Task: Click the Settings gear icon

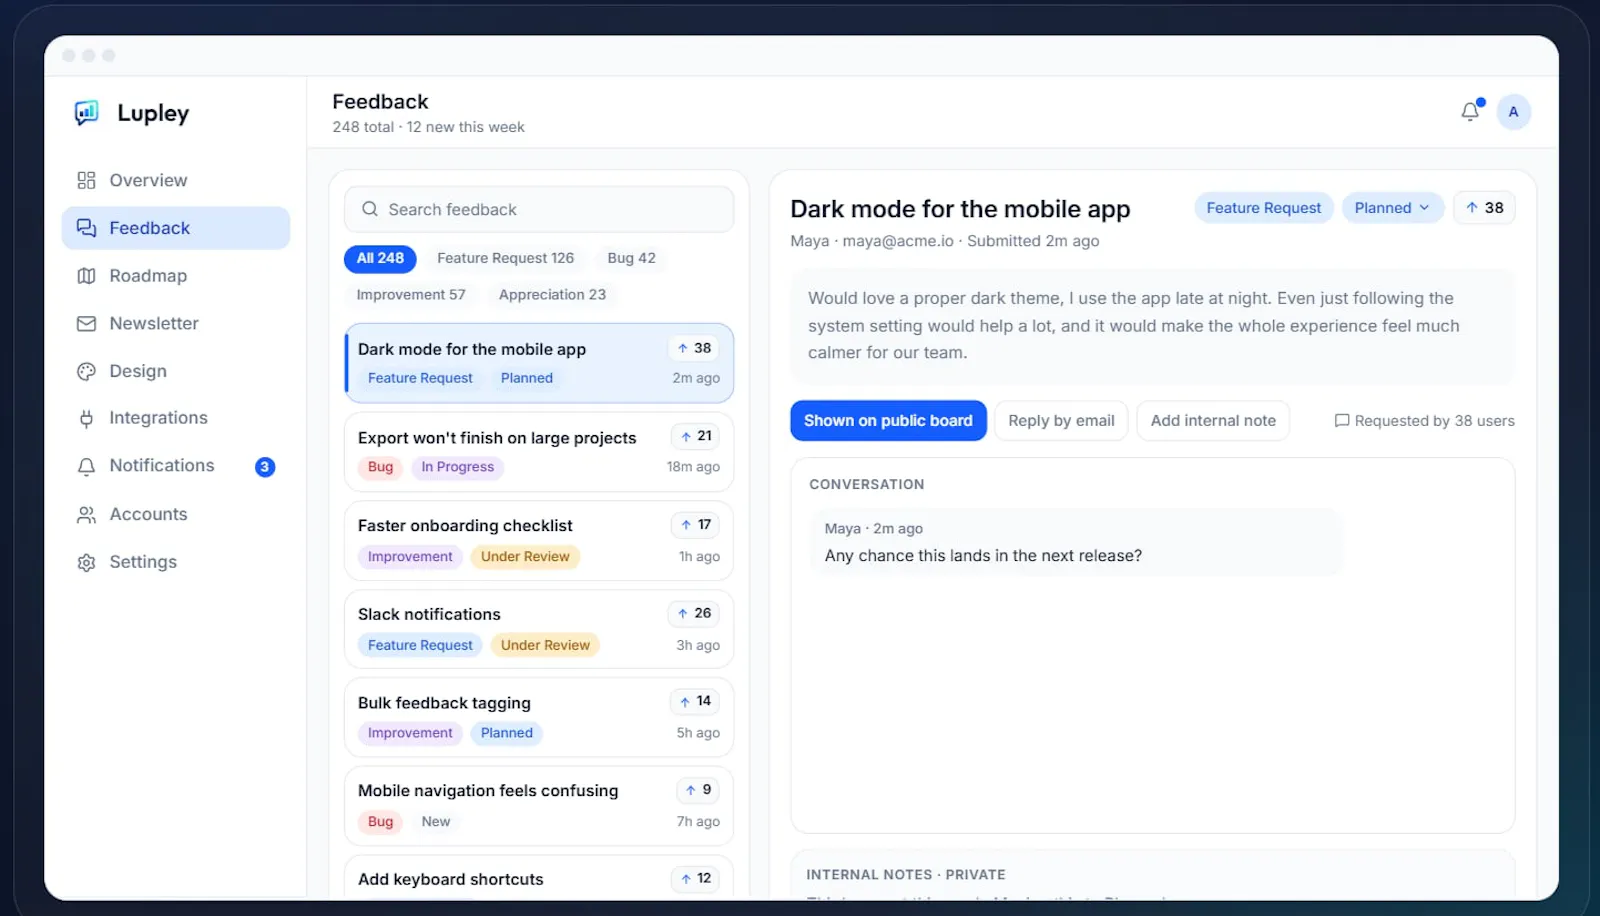Action: pos(87,562)
